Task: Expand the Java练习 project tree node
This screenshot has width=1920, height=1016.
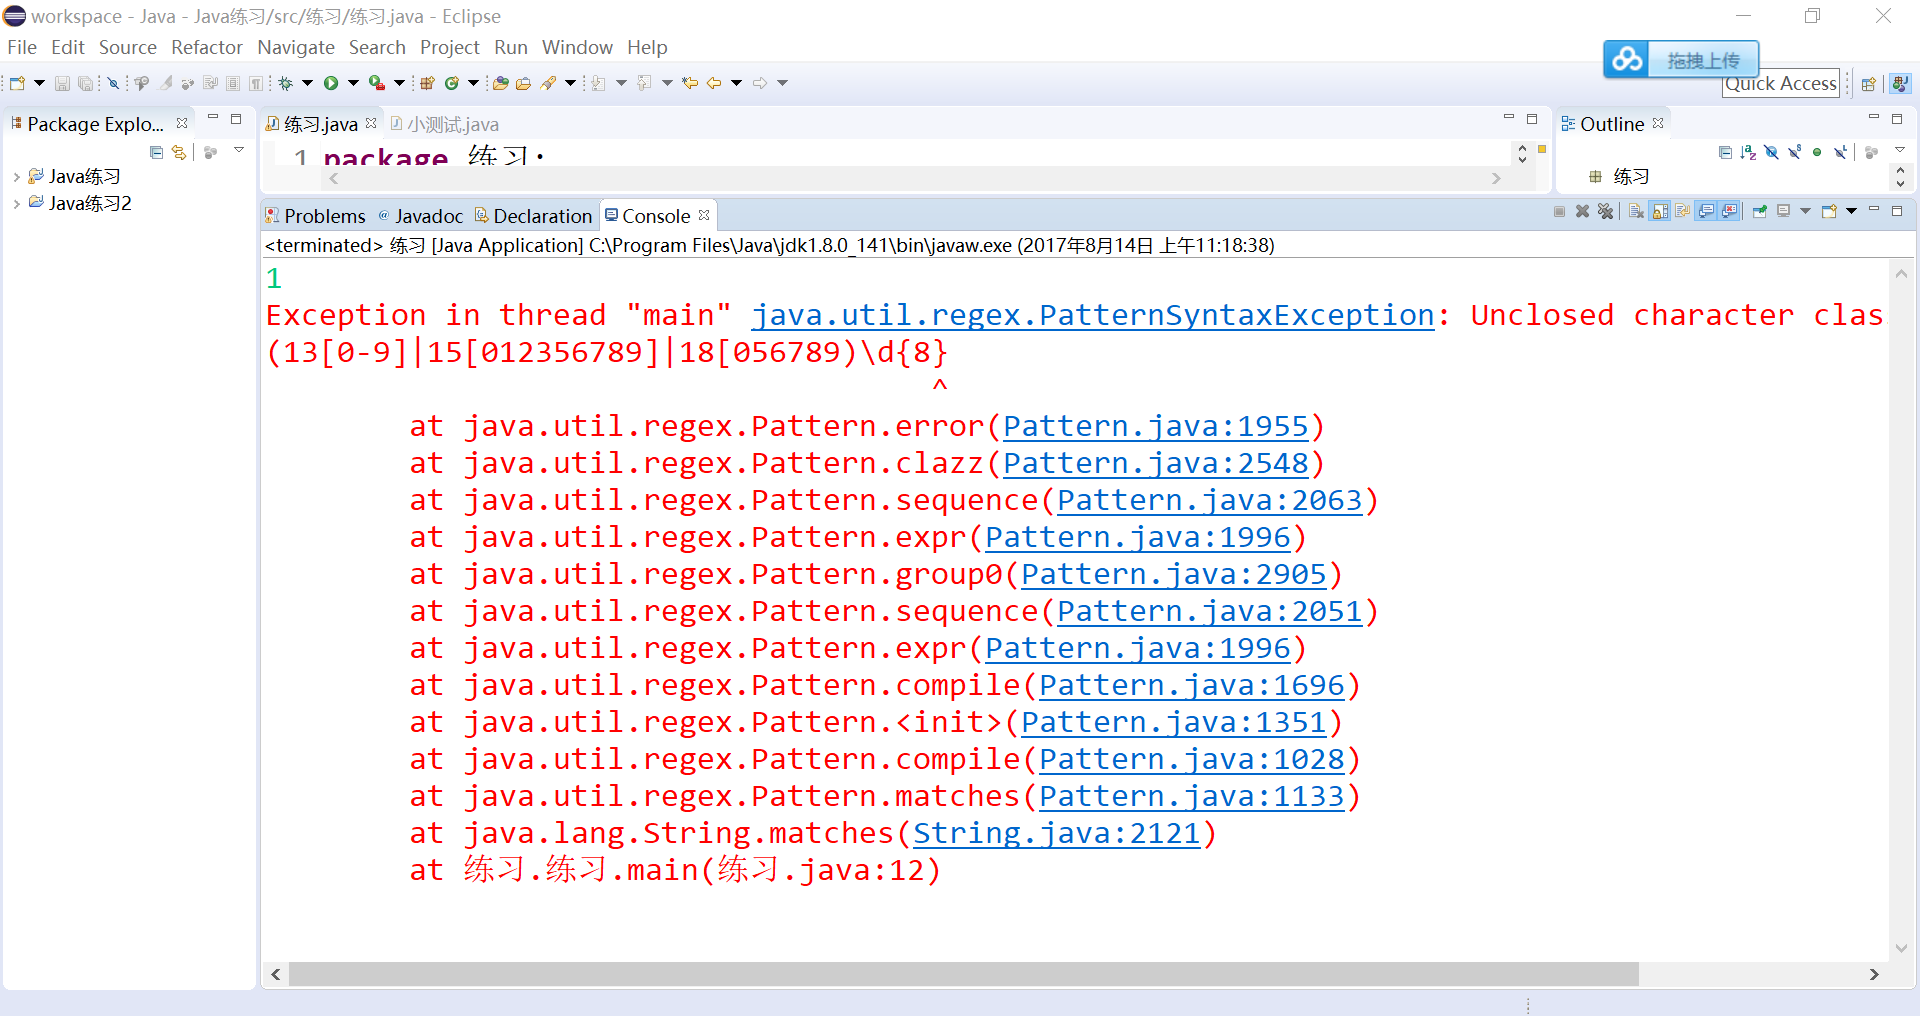Action: [x=16, y=177]
